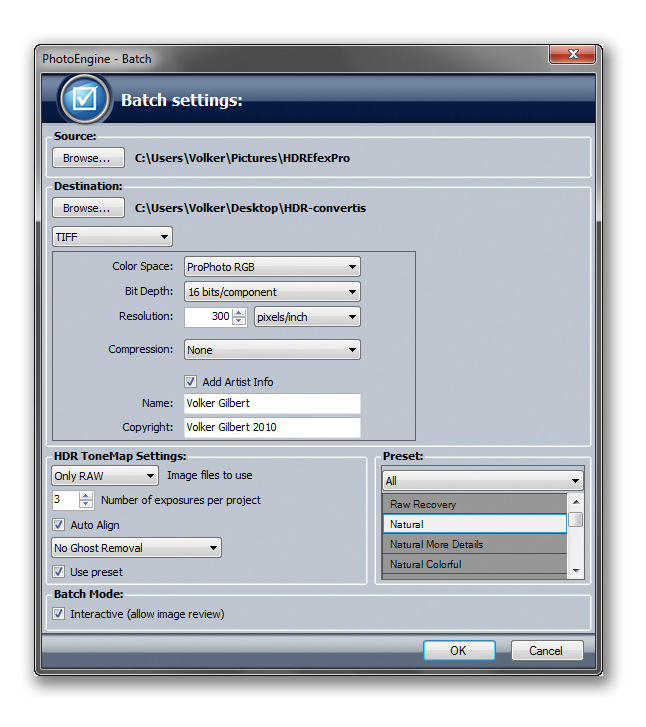The height and width of the screenshot is (727, 646).
Task: Select the Natural preset
Action: pos(474,524)
